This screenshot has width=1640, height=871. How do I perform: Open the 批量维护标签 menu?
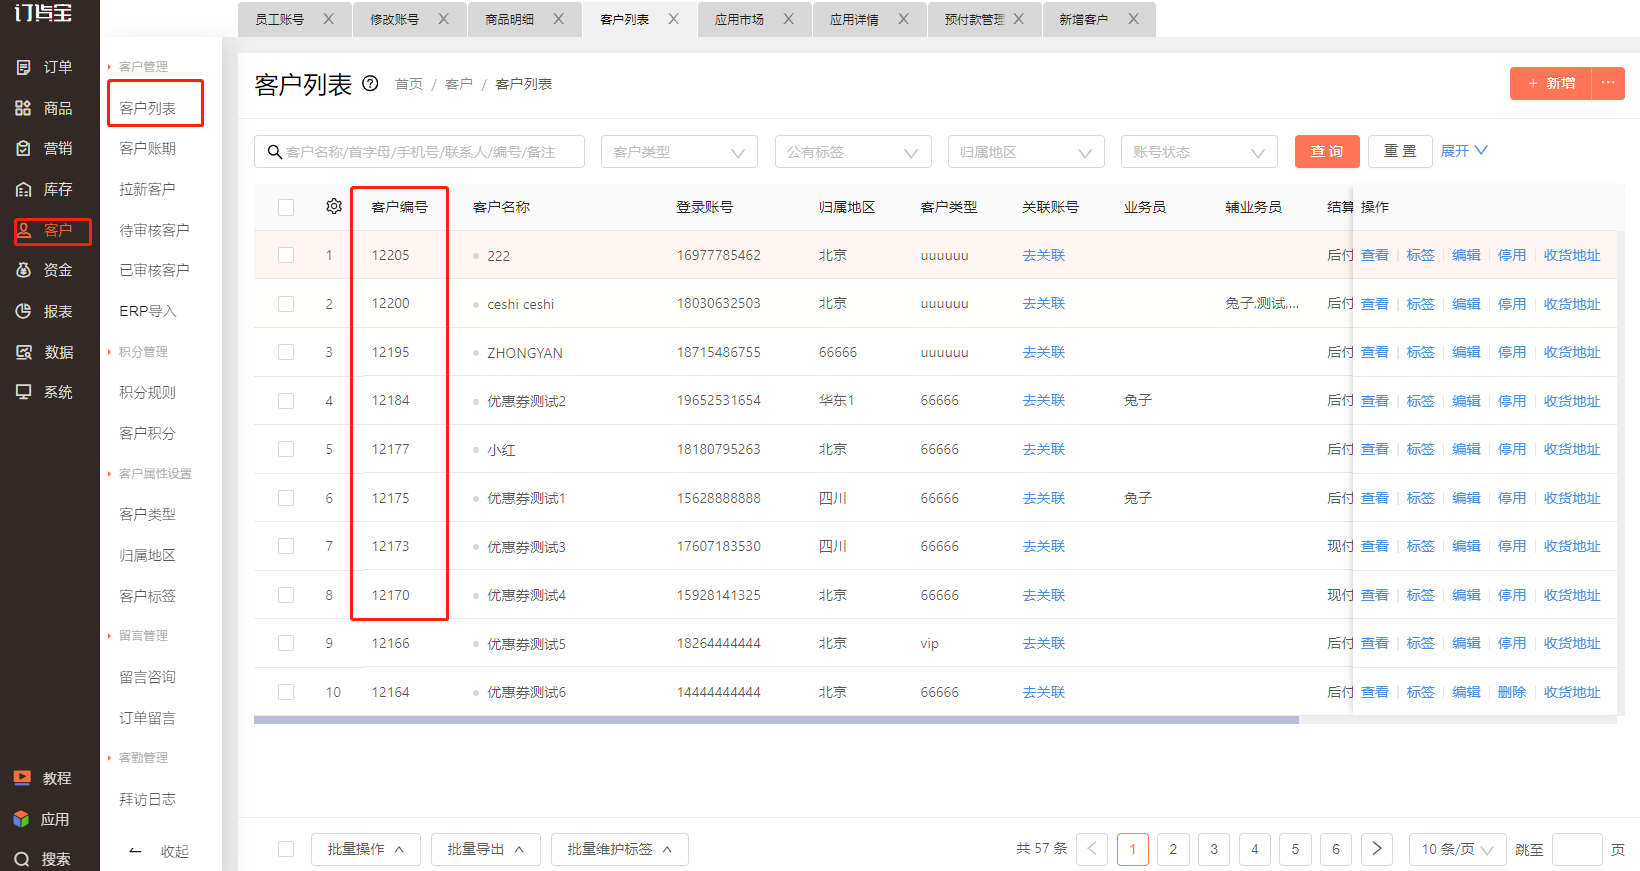tap(620, 849)
